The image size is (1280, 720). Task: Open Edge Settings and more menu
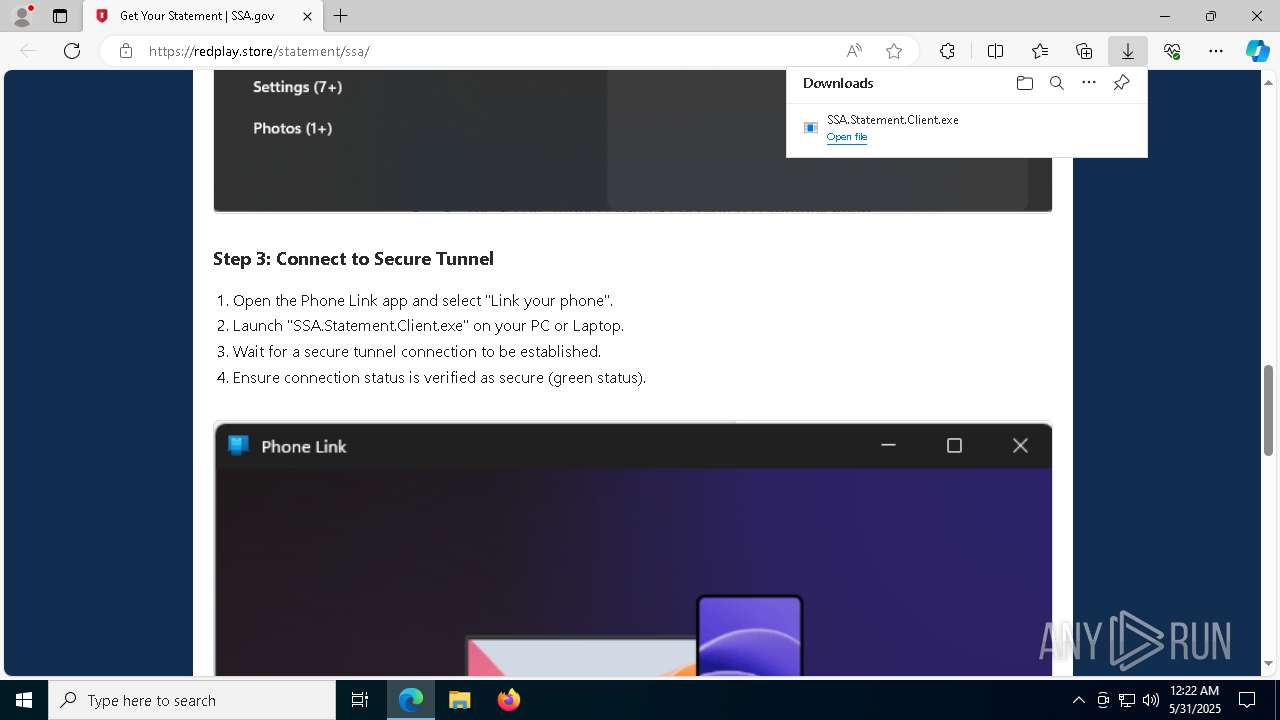click(x=1216, y=51)
